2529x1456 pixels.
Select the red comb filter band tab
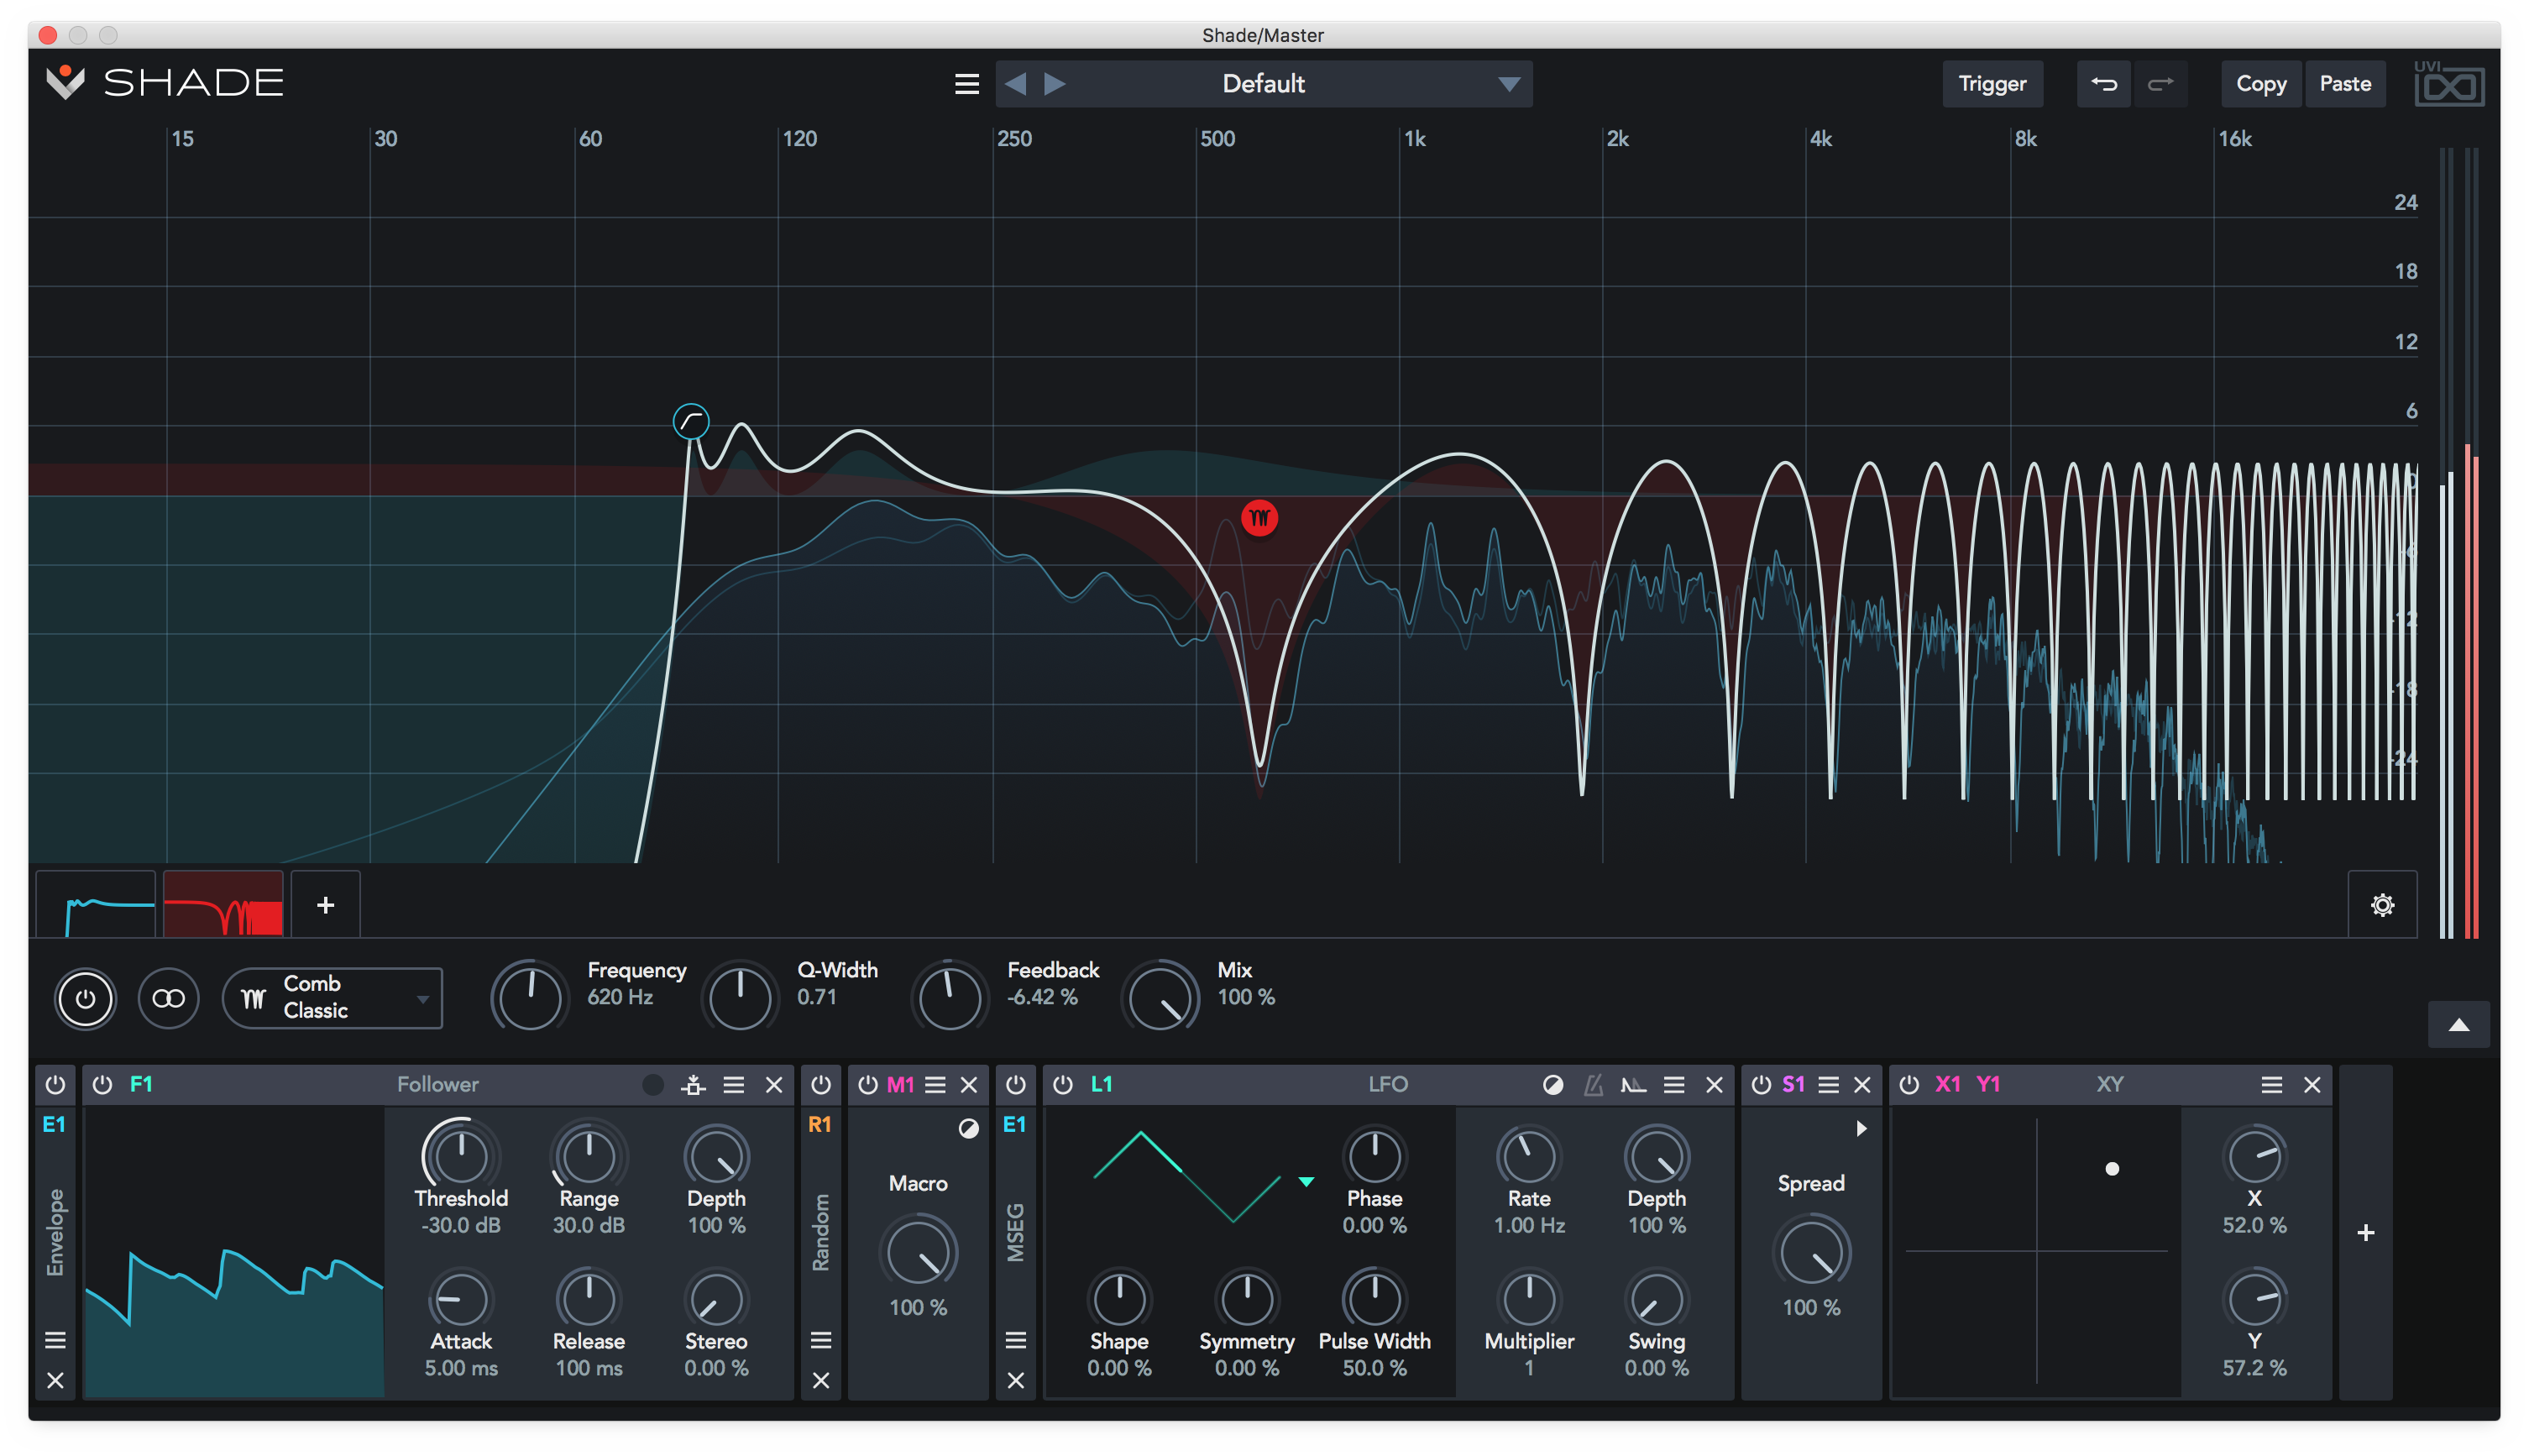[x=223, y=905]
